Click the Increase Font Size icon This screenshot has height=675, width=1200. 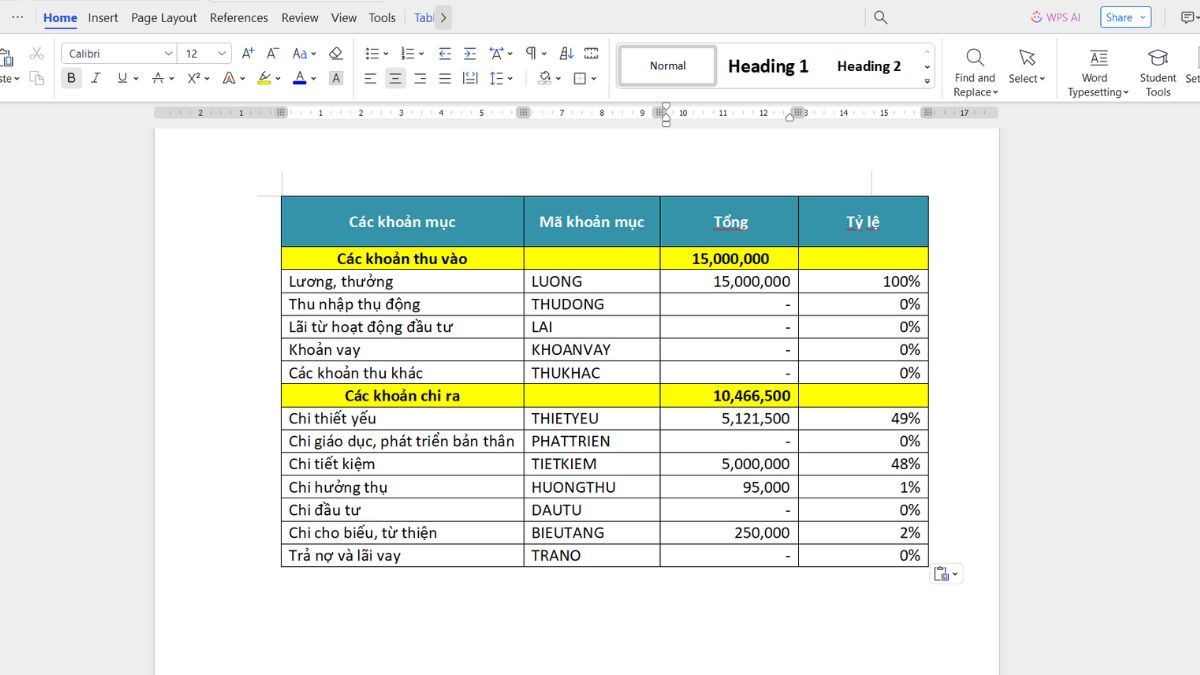coord(248,54)
